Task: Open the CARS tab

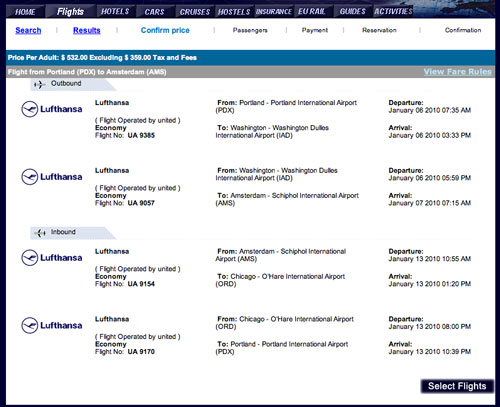Action: pos(154,12)
